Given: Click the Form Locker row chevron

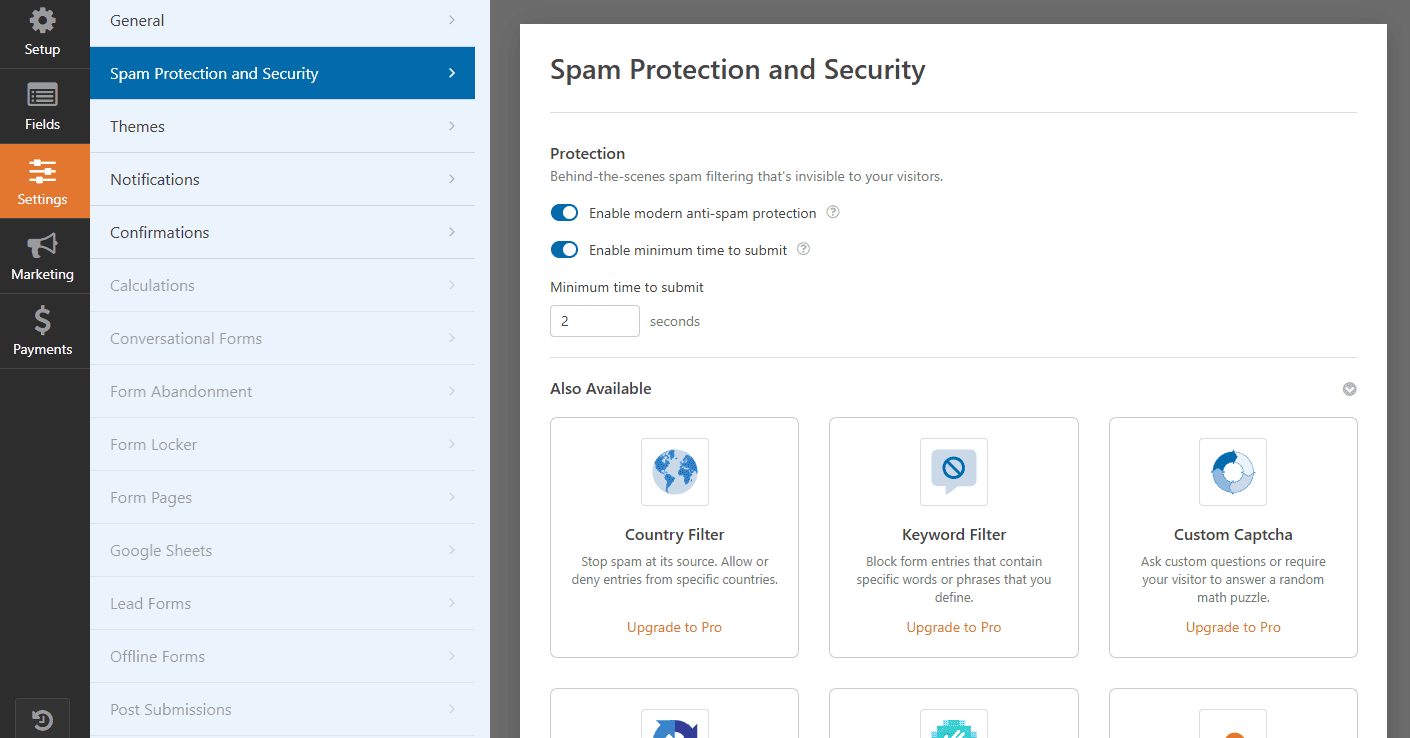Looking at the screenshot, I should (x=452, y=444).
